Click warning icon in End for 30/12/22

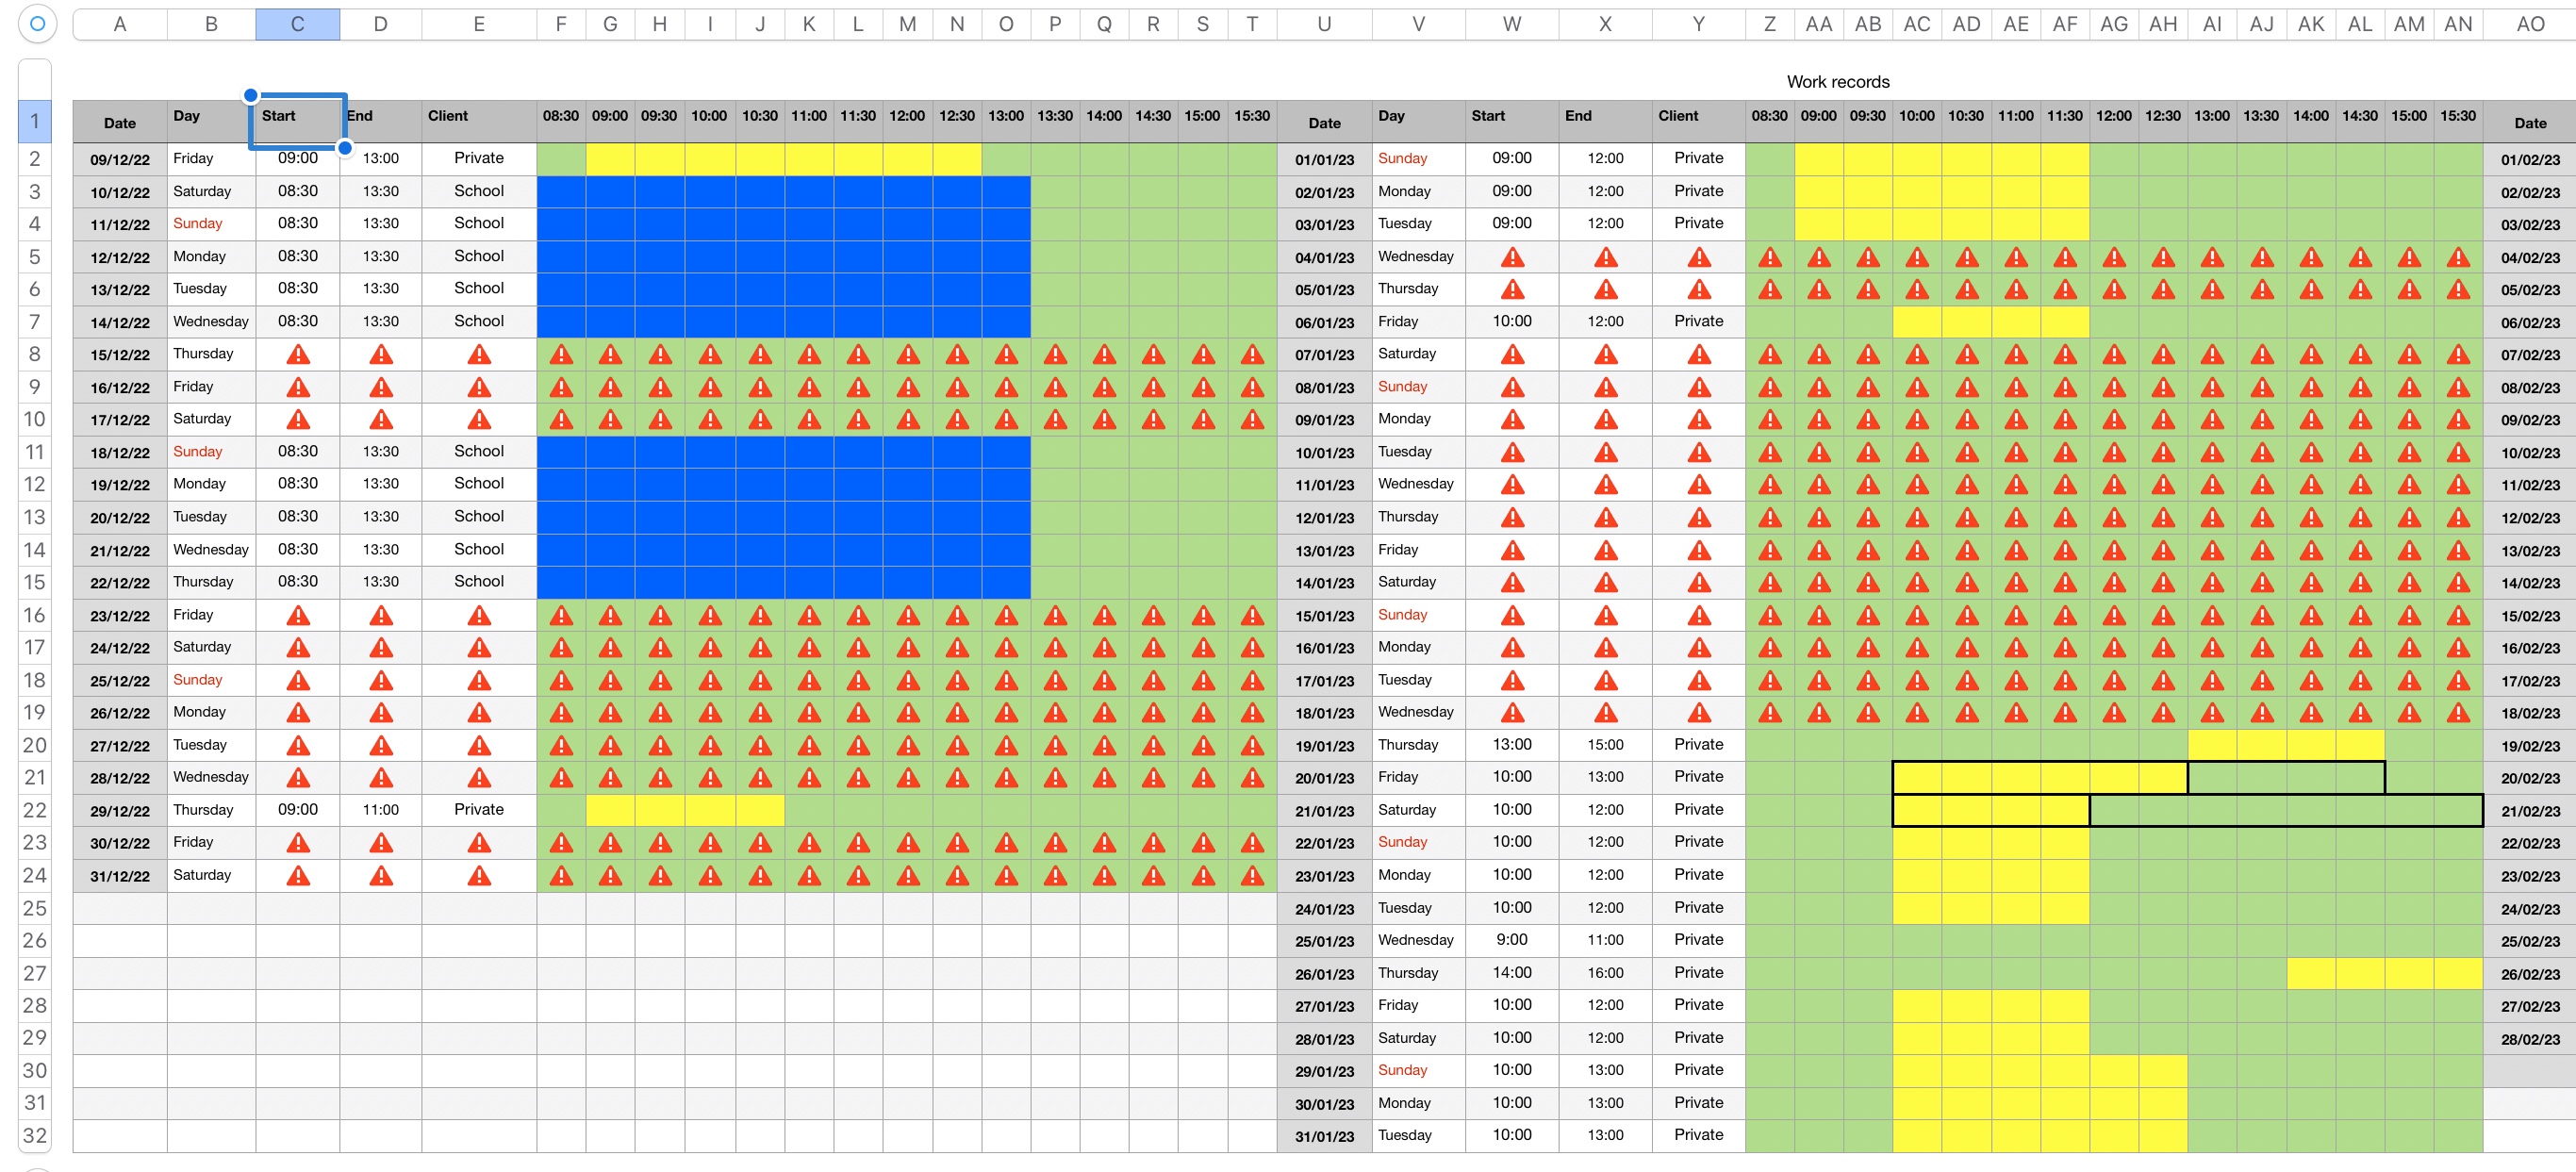[381, 843]
